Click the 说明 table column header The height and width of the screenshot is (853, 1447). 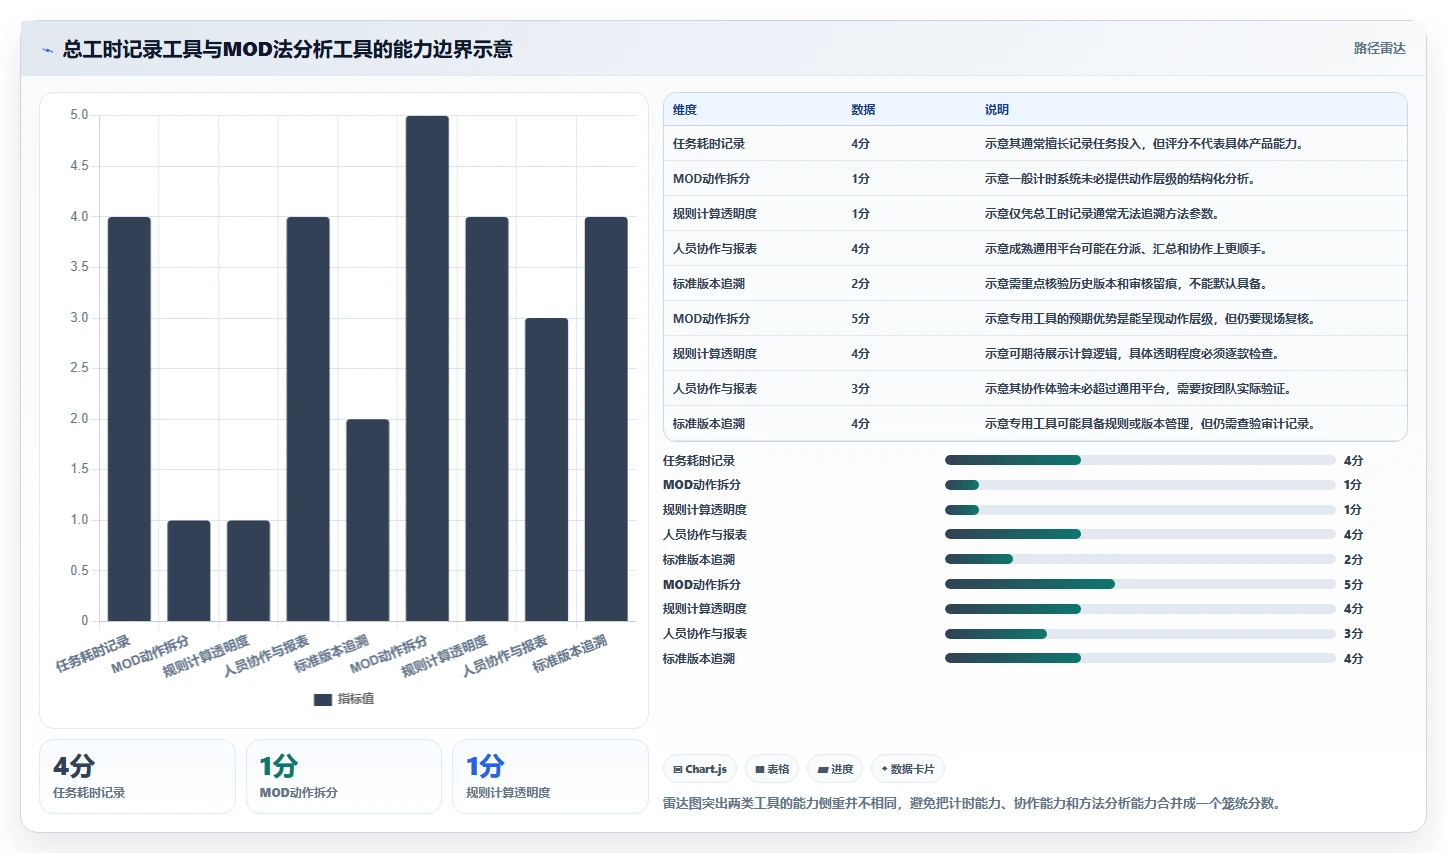tap(997, 110)
